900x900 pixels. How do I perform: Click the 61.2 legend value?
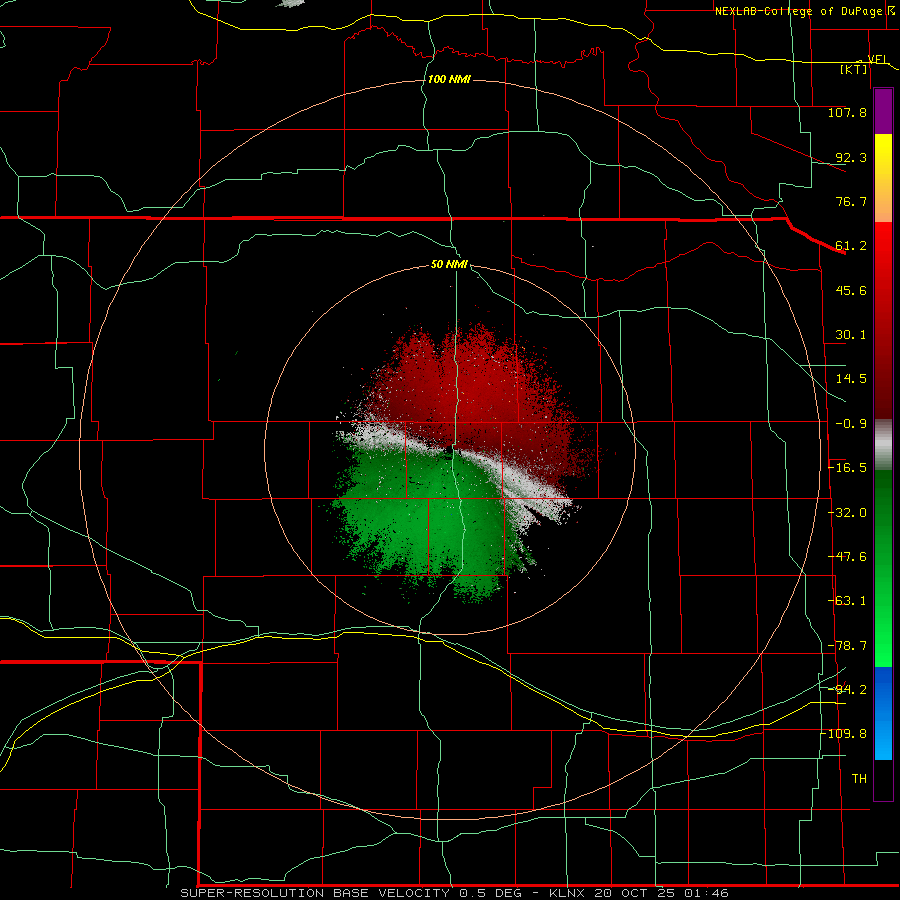(851, 246)
